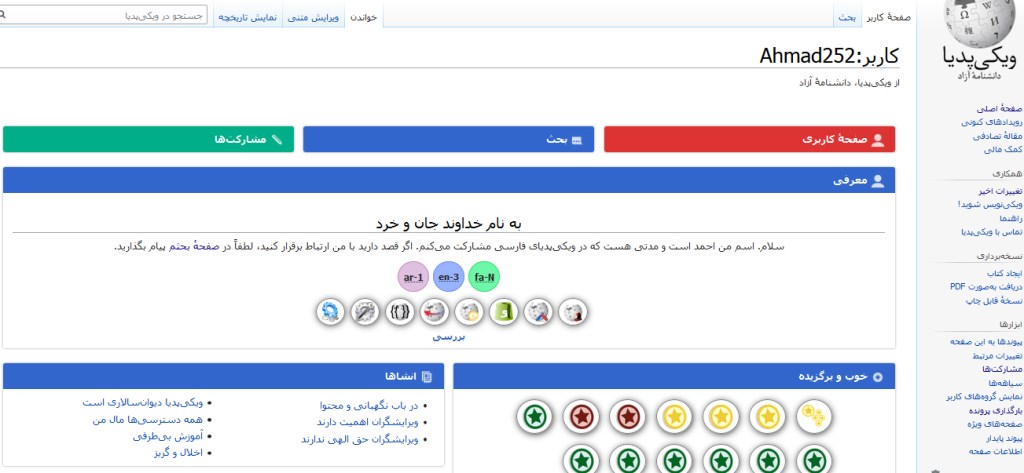Switch to the نمایش تاریخچه tab

[x=246, y=17]
